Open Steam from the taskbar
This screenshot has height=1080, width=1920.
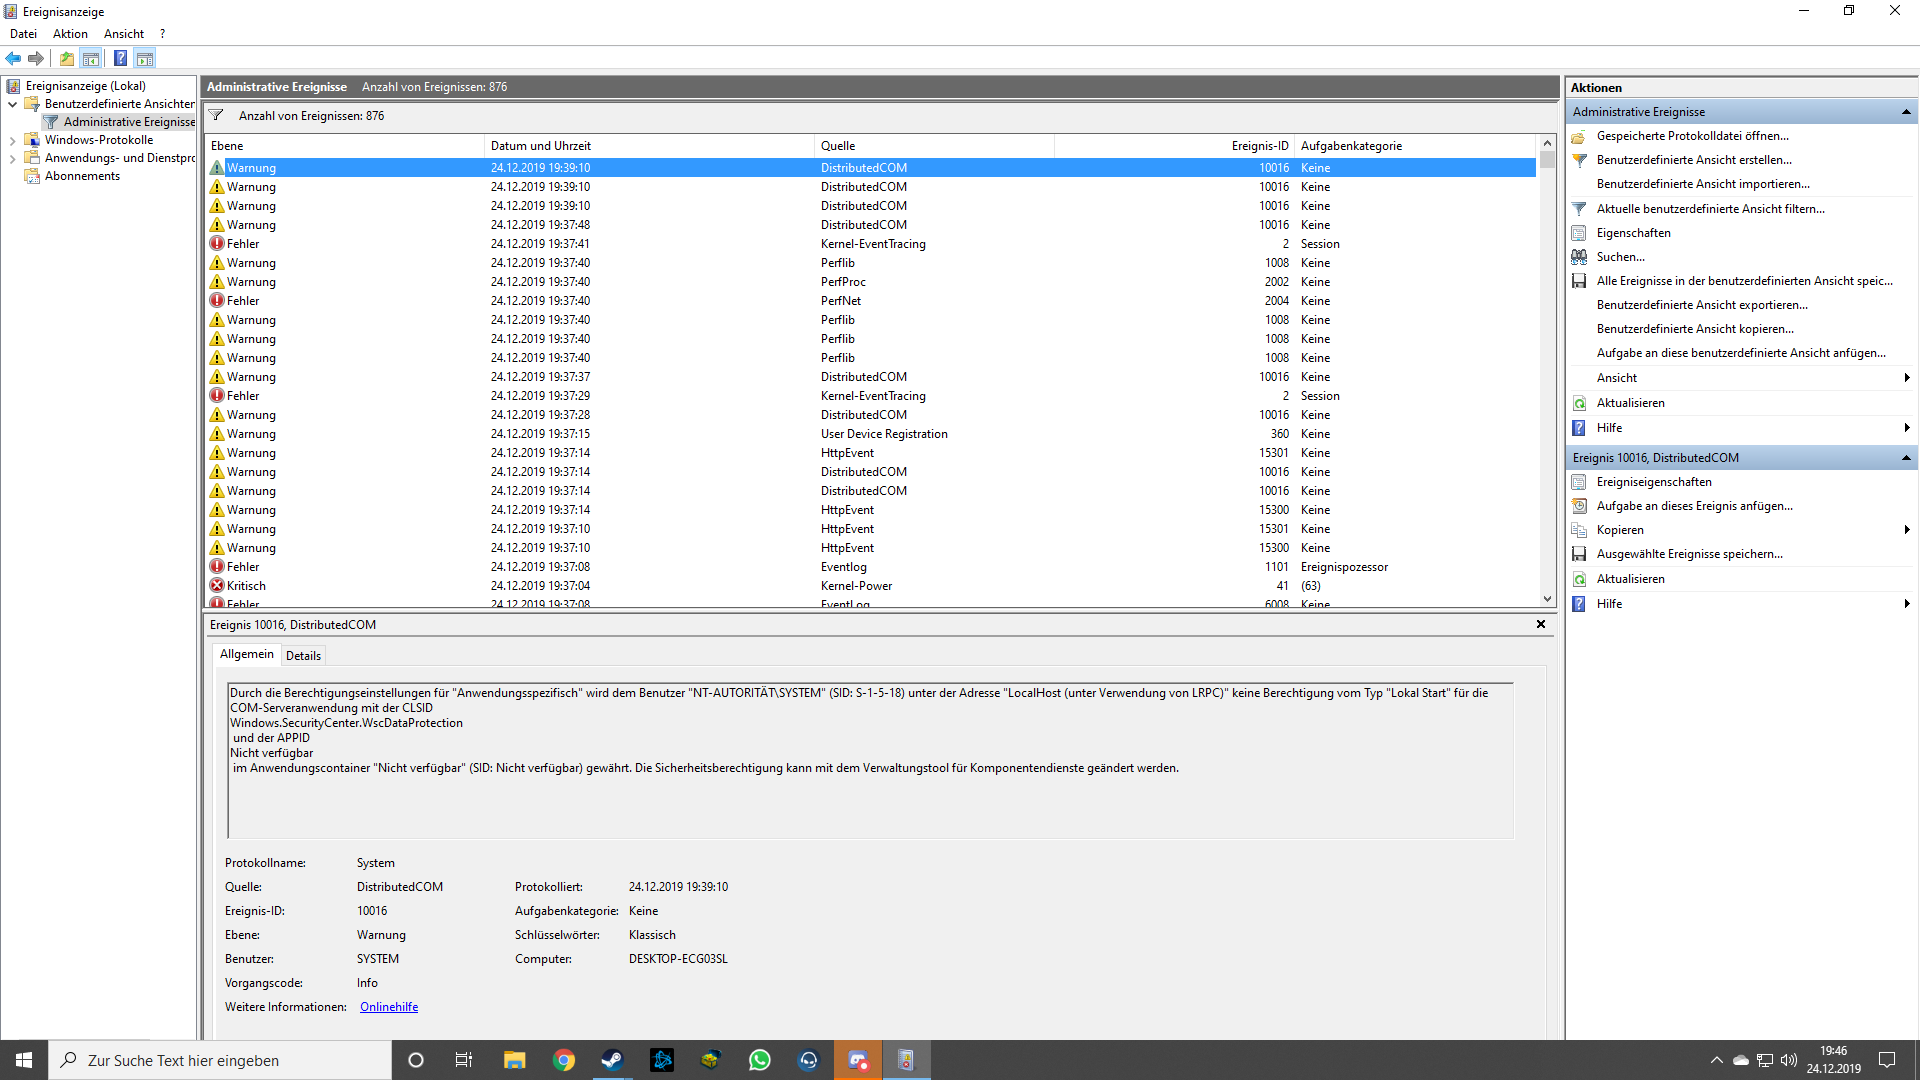pyautogui.click(x=612, y=1060)
